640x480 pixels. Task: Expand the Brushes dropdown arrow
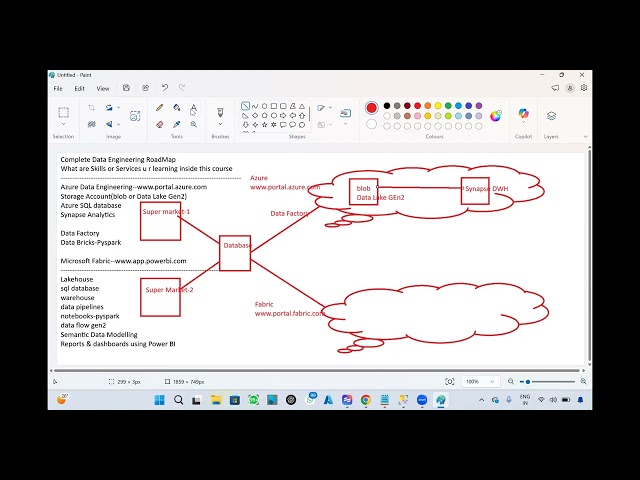pyautogui.click(x=220, y=124)
